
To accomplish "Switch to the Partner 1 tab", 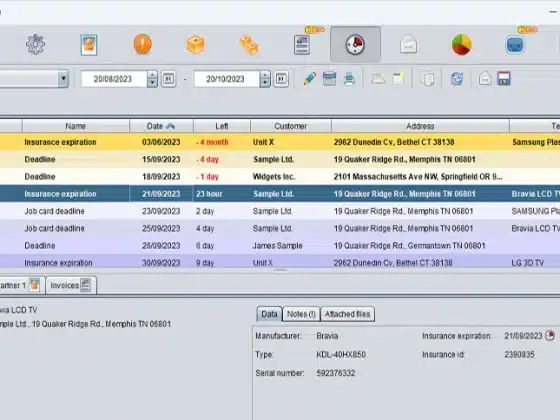I will coord(21,285).
